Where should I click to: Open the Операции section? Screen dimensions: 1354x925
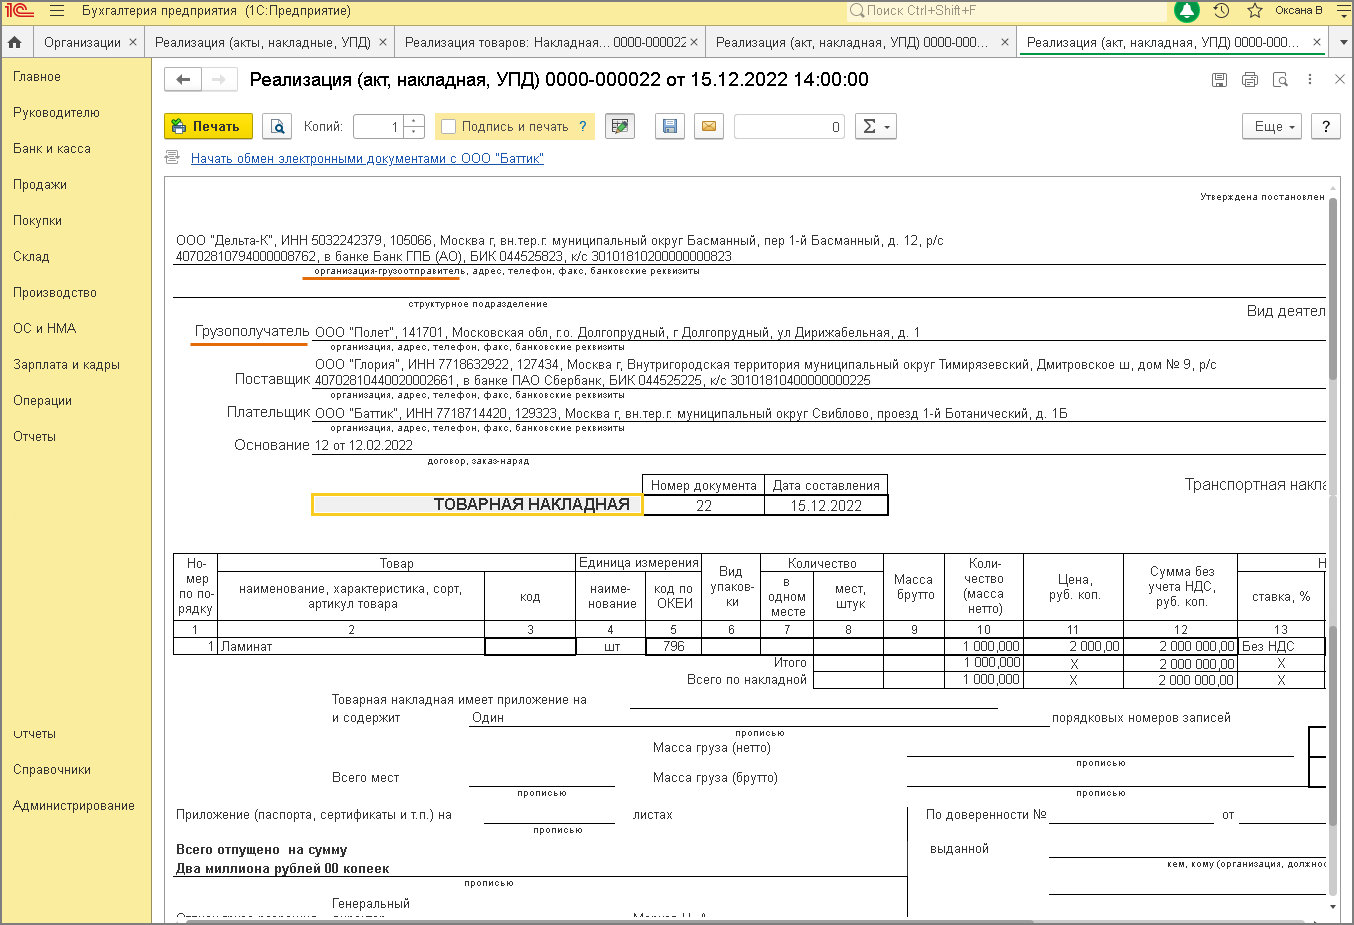pyautogui.click(x=42, y=401)
